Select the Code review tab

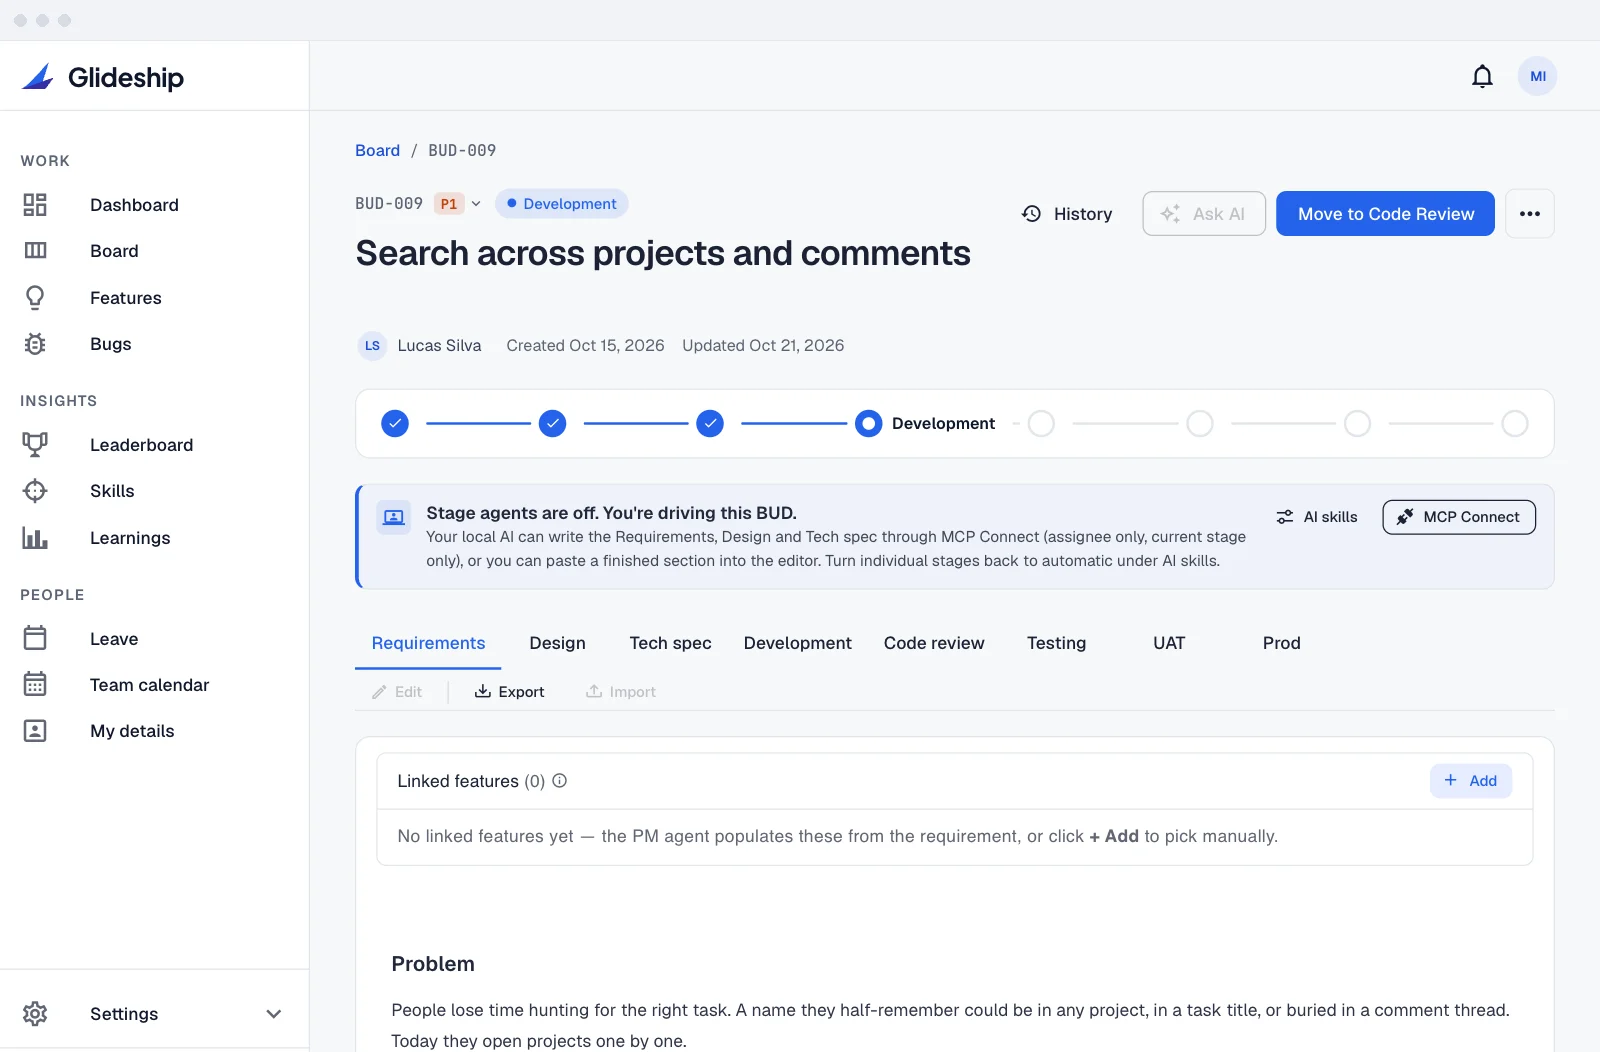tap(934, 643)
